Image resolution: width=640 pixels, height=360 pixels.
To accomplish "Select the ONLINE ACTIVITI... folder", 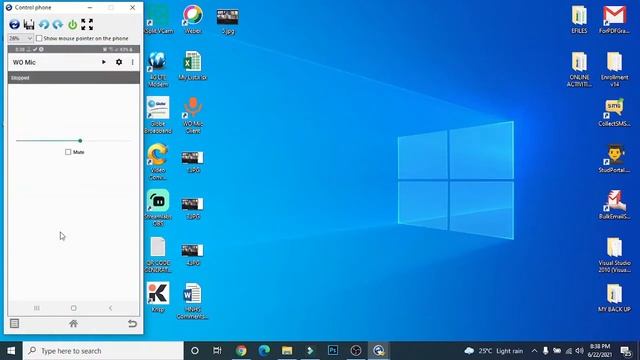I will [579, 69].
